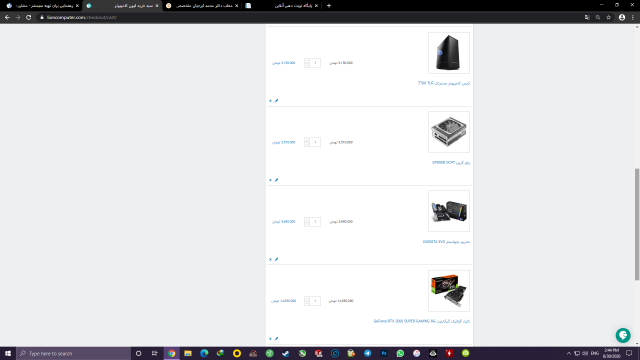This screenshot has width=640, height=360.
Task: Close the third browser tab
Action: pyautogui.click(x=236, y=6)
